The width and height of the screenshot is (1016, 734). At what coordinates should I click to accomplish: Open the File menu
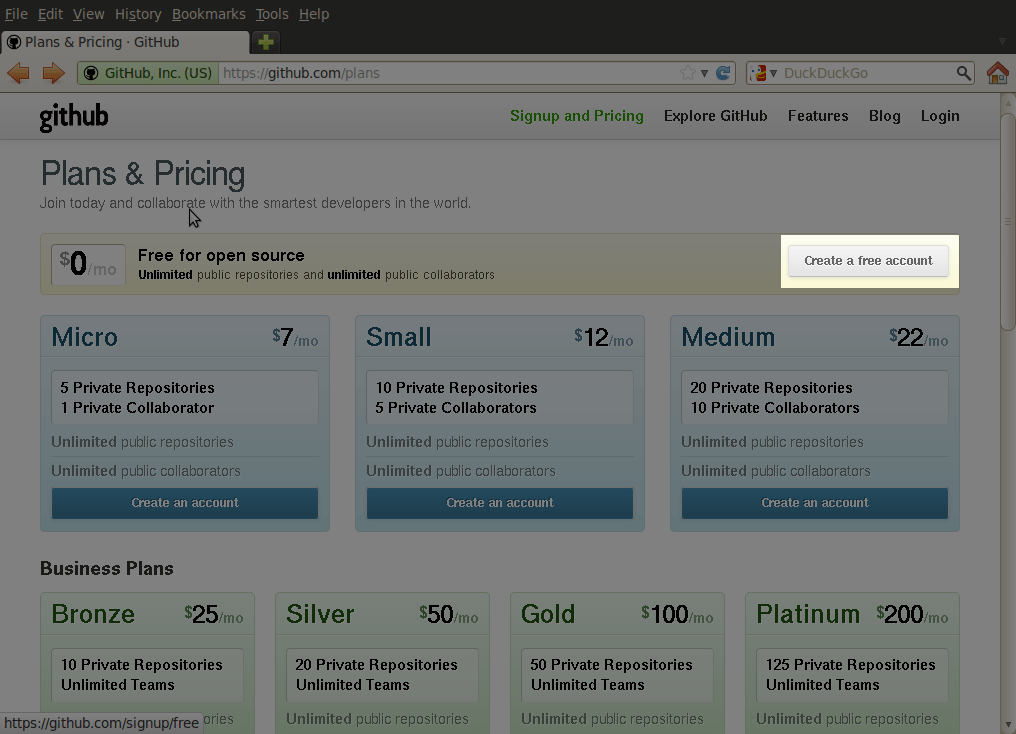click(16, 14)
